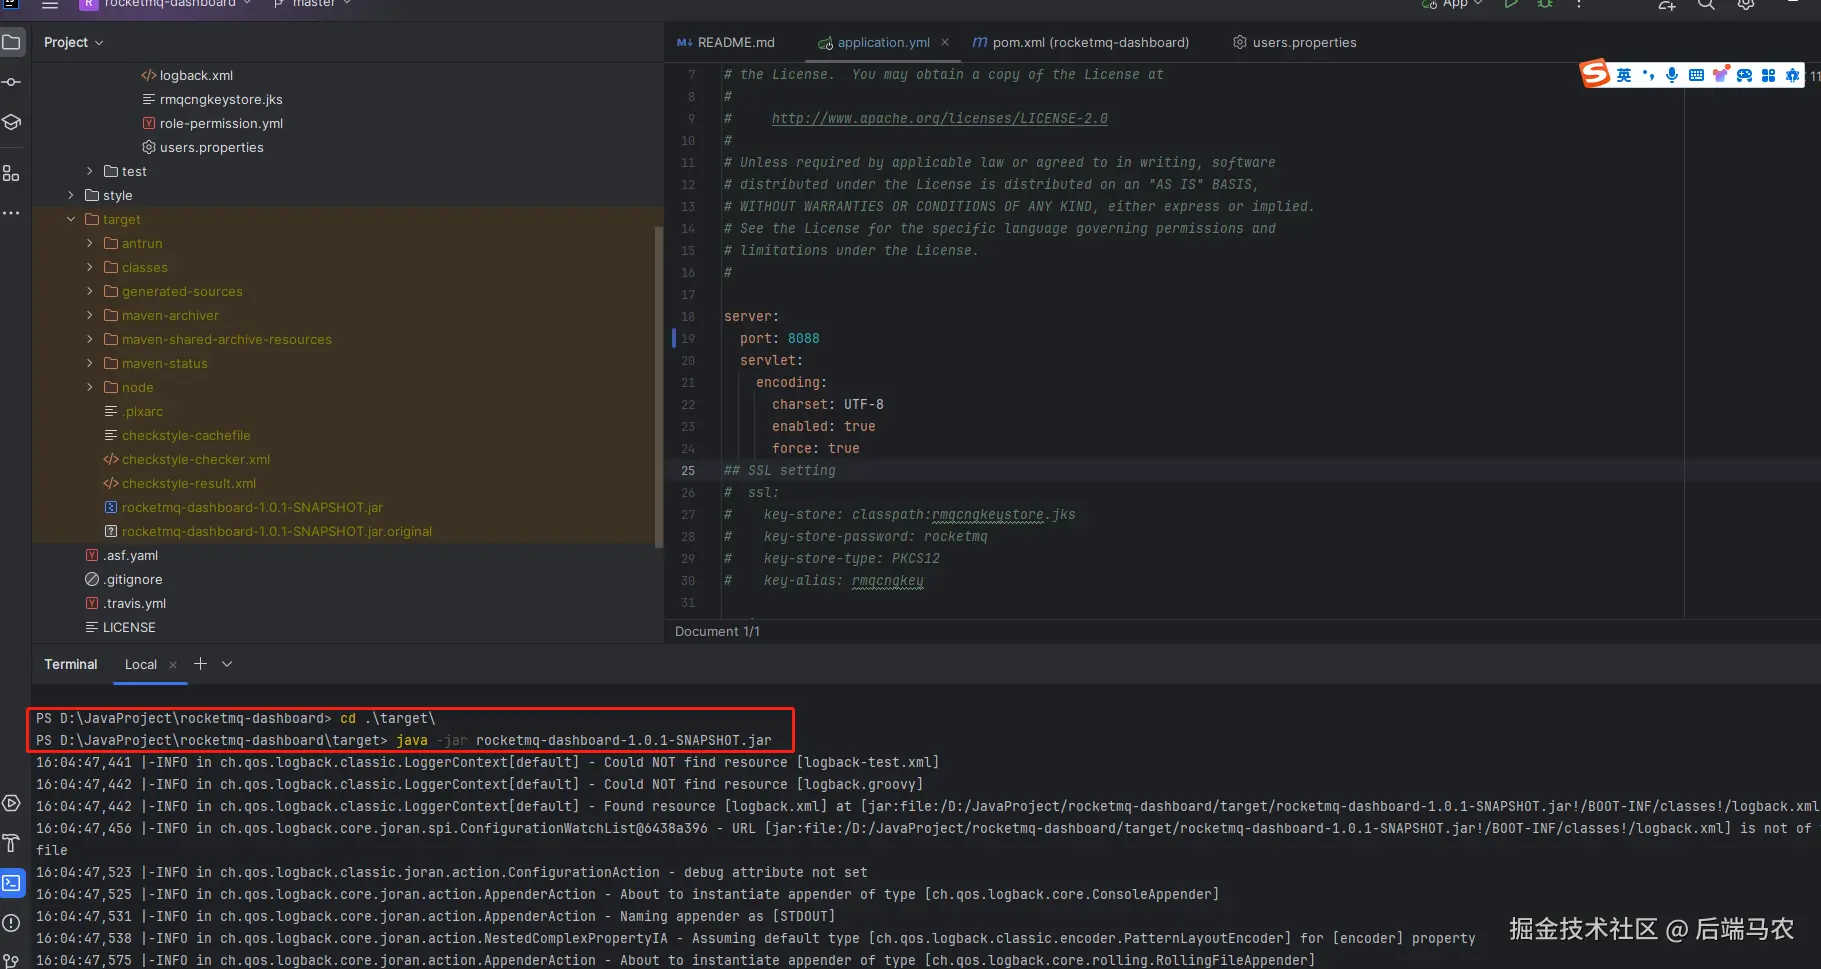The height and width of the screenshot is (969, 1821).
Task: Open the Learn tool window
Action: [12, 122]
